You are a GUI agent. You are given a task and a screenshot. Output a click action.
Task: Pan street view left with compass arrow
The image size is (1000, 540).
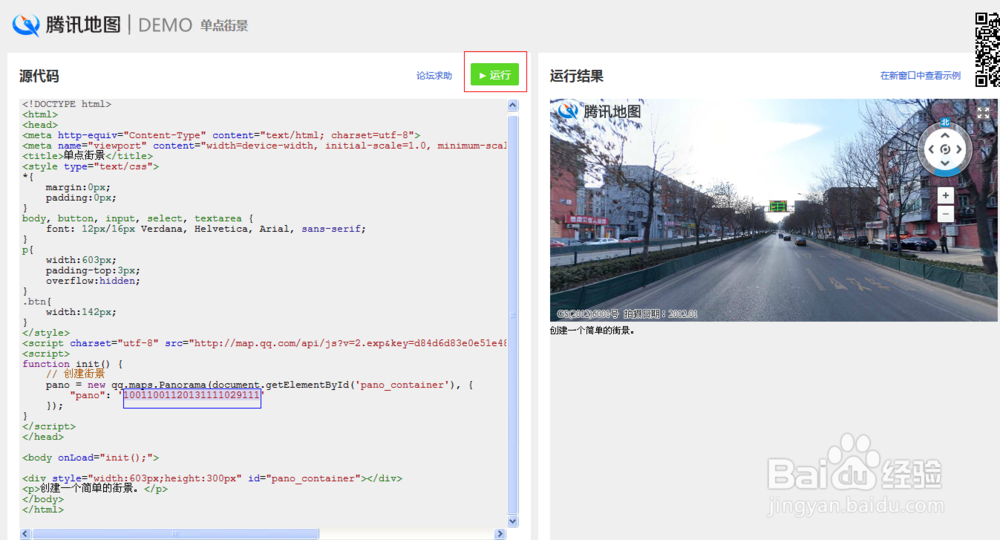(x=931, y=149)
